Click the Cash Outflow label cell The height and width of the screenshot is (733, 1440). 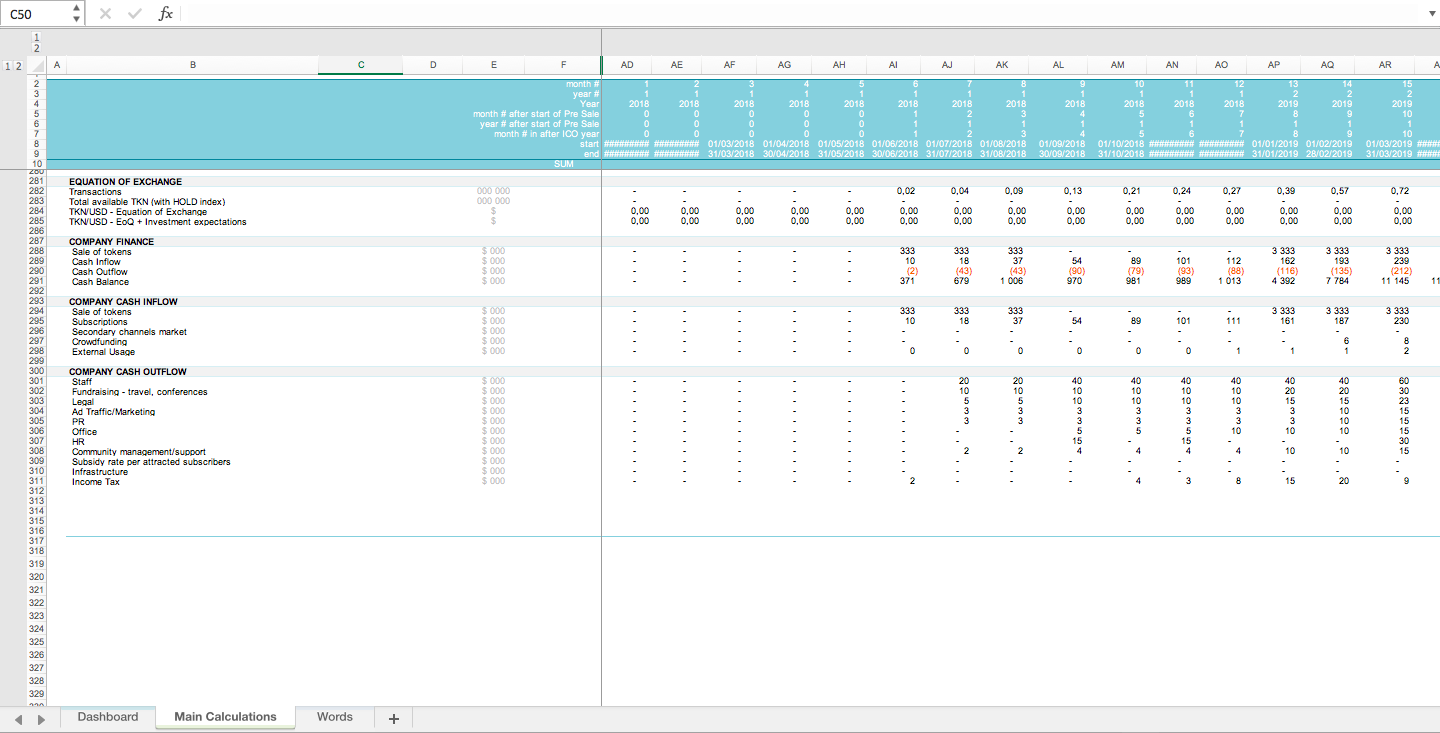(x=100, y=272)
